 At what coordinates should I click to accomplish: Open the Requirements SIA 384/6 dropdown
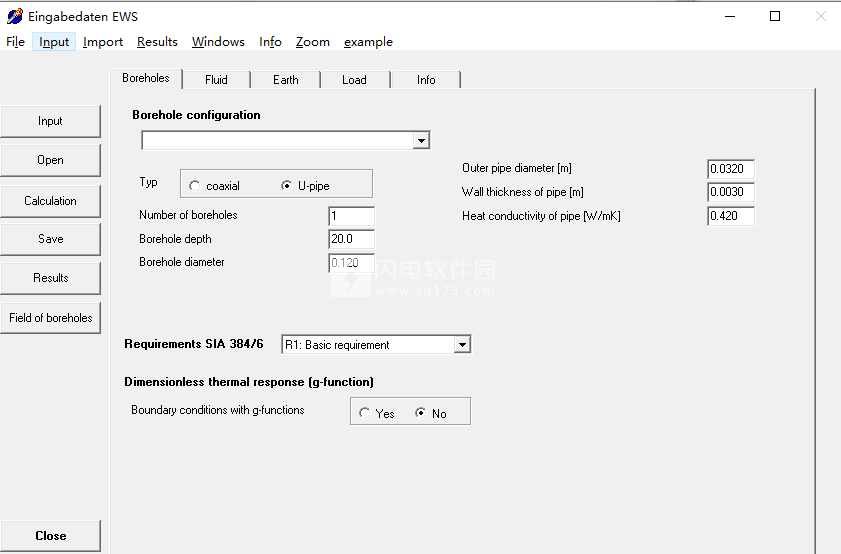point(462,344)
